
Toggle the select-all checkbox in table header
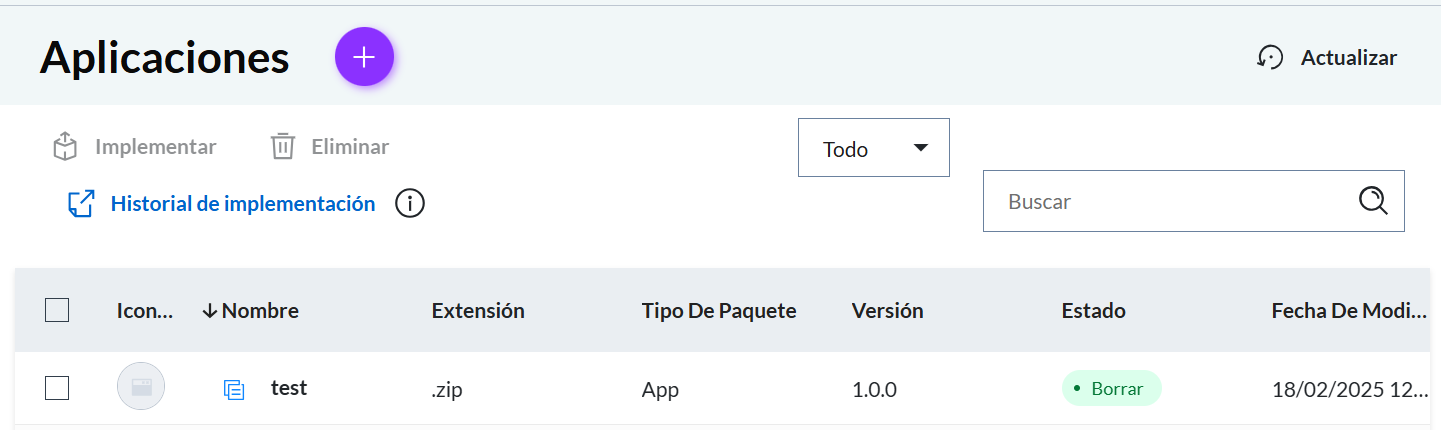point(57,311)
